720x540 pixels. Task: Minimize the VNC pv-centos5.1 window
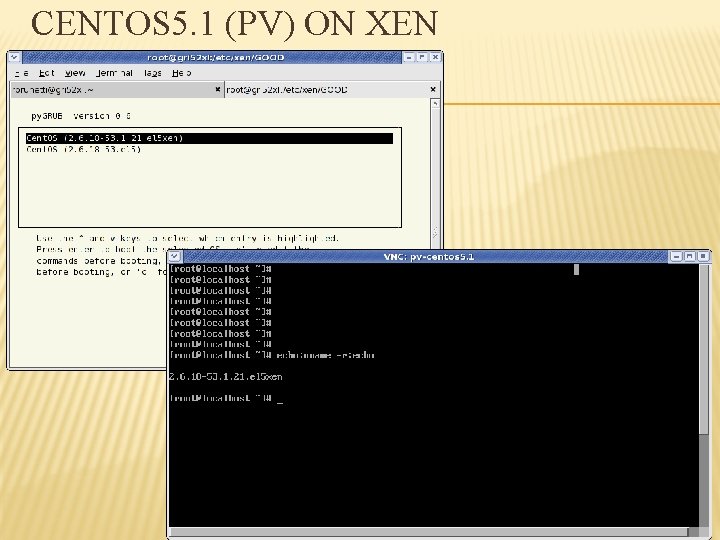[675, 256]
